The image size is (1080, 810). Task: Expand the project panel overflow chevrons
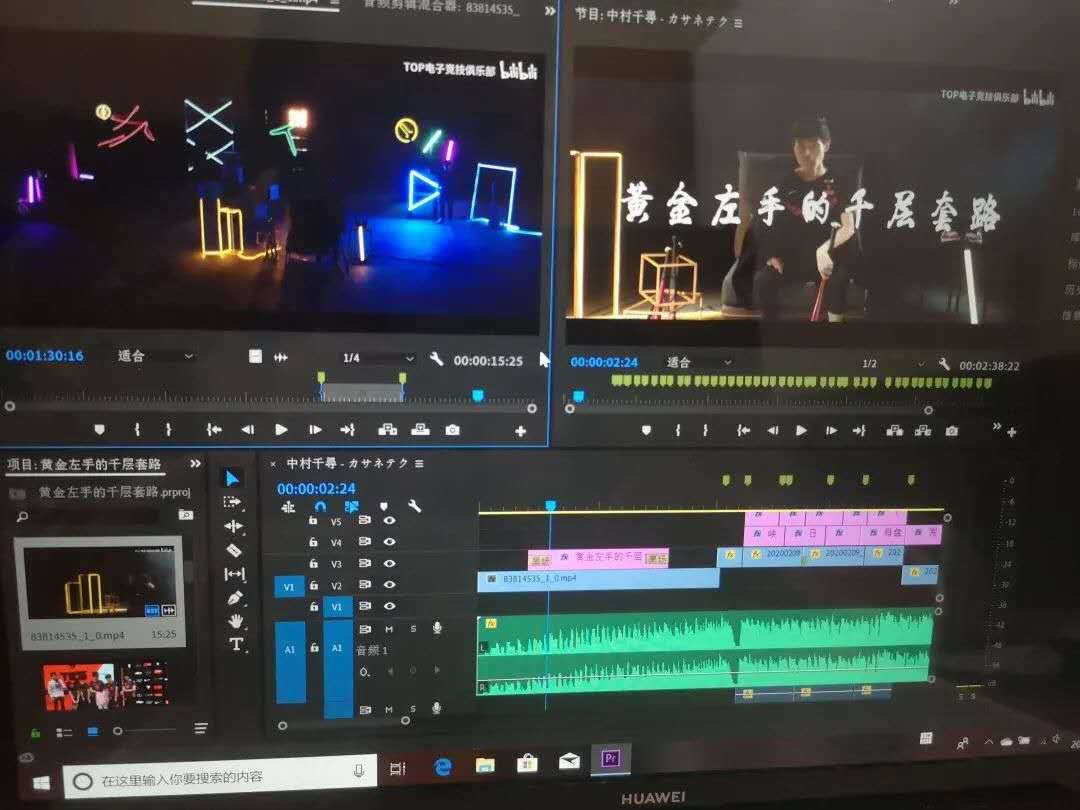coord(195,464)
